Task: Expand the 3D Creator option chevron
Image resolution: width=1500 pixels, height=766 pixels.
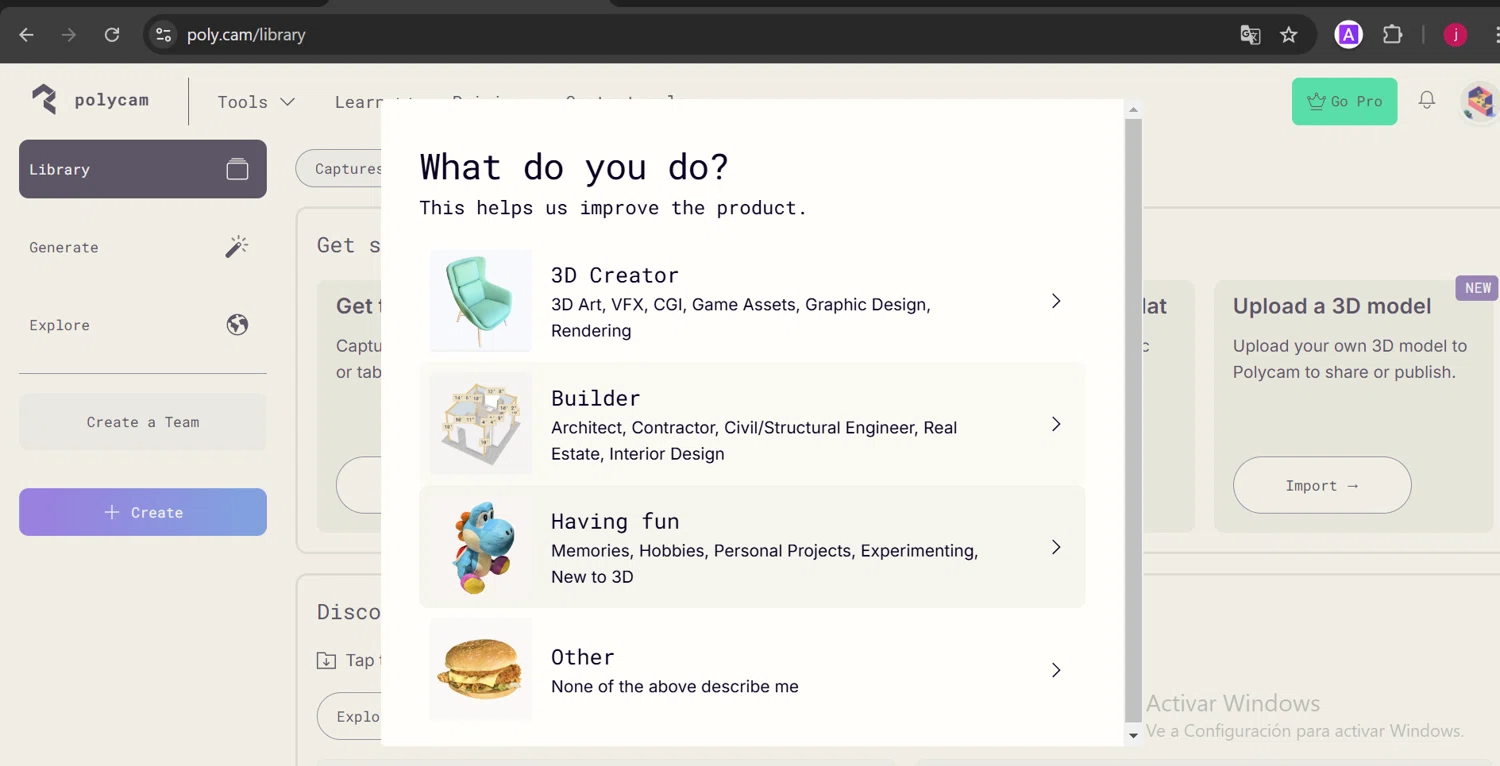Action: 1056,301
